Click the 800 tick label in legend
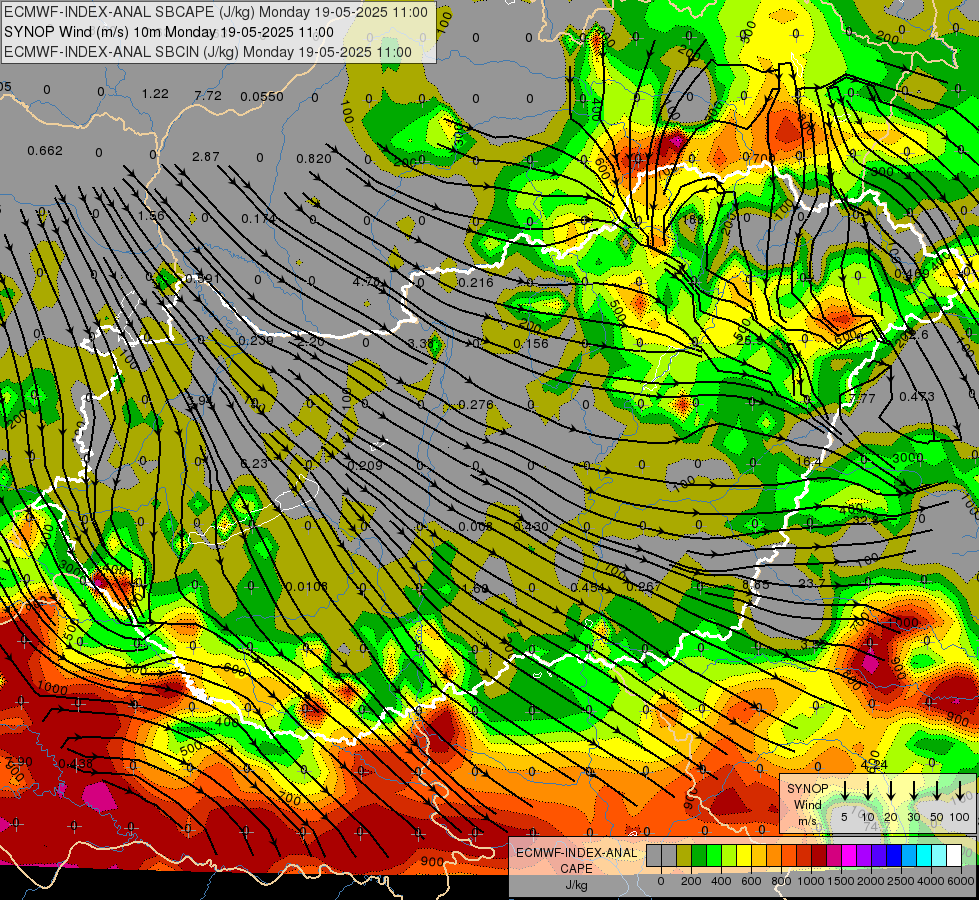Screen dimensions: 979x900 tap(781, 881)
